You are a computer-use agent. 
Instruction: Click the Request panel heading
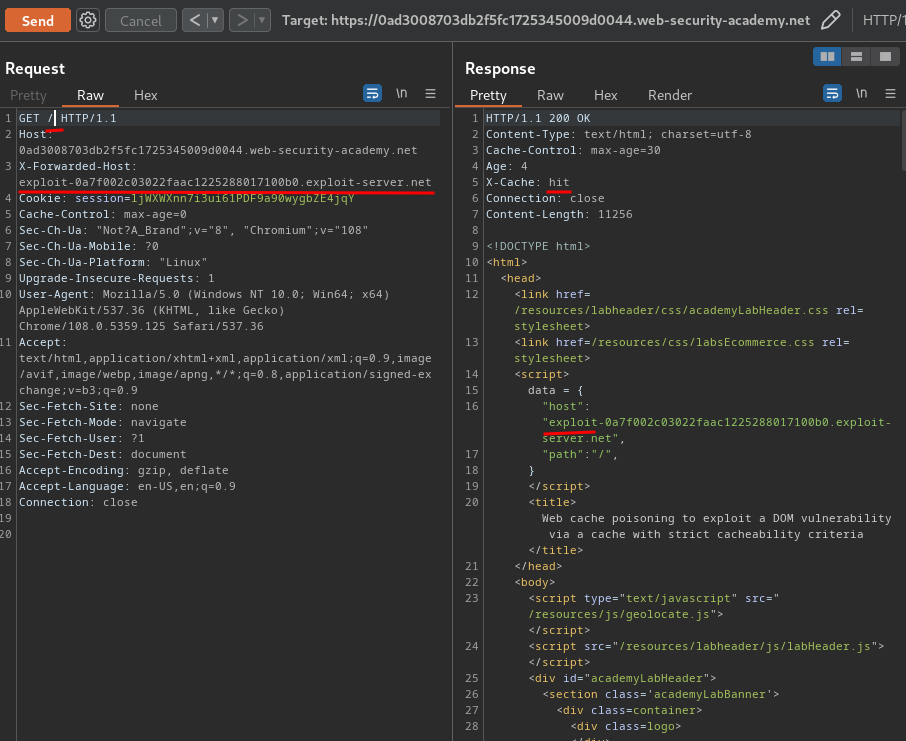click(35, 68)
